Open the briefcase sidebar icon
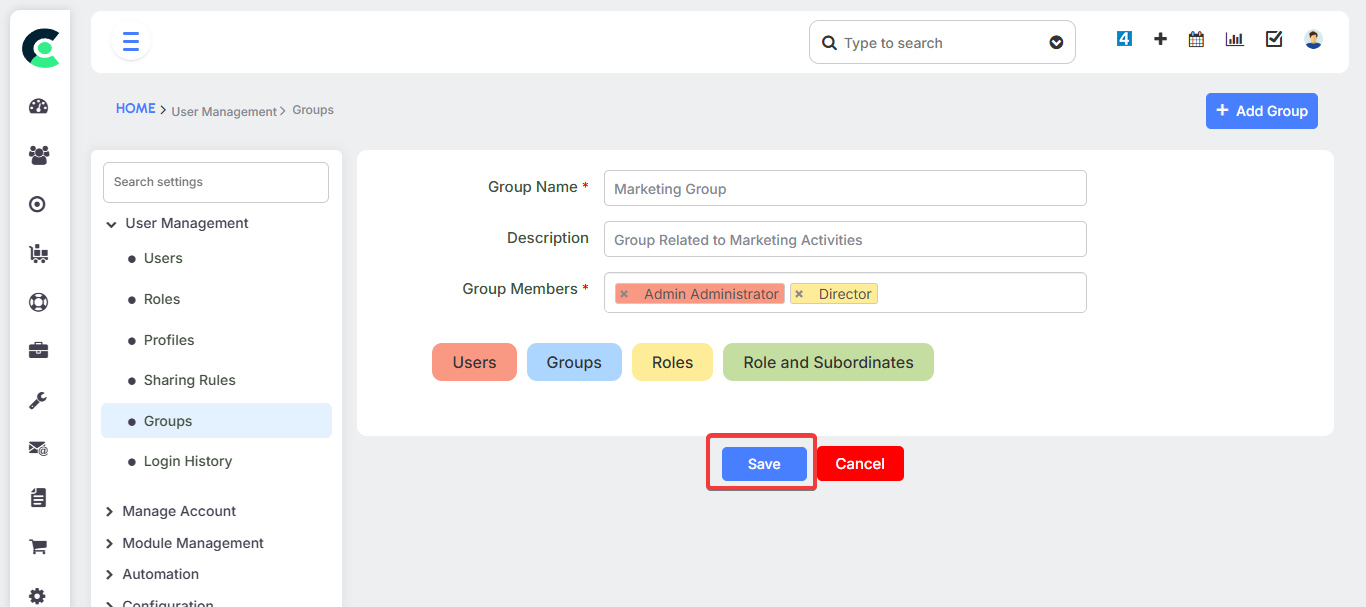 pos(38,351)
